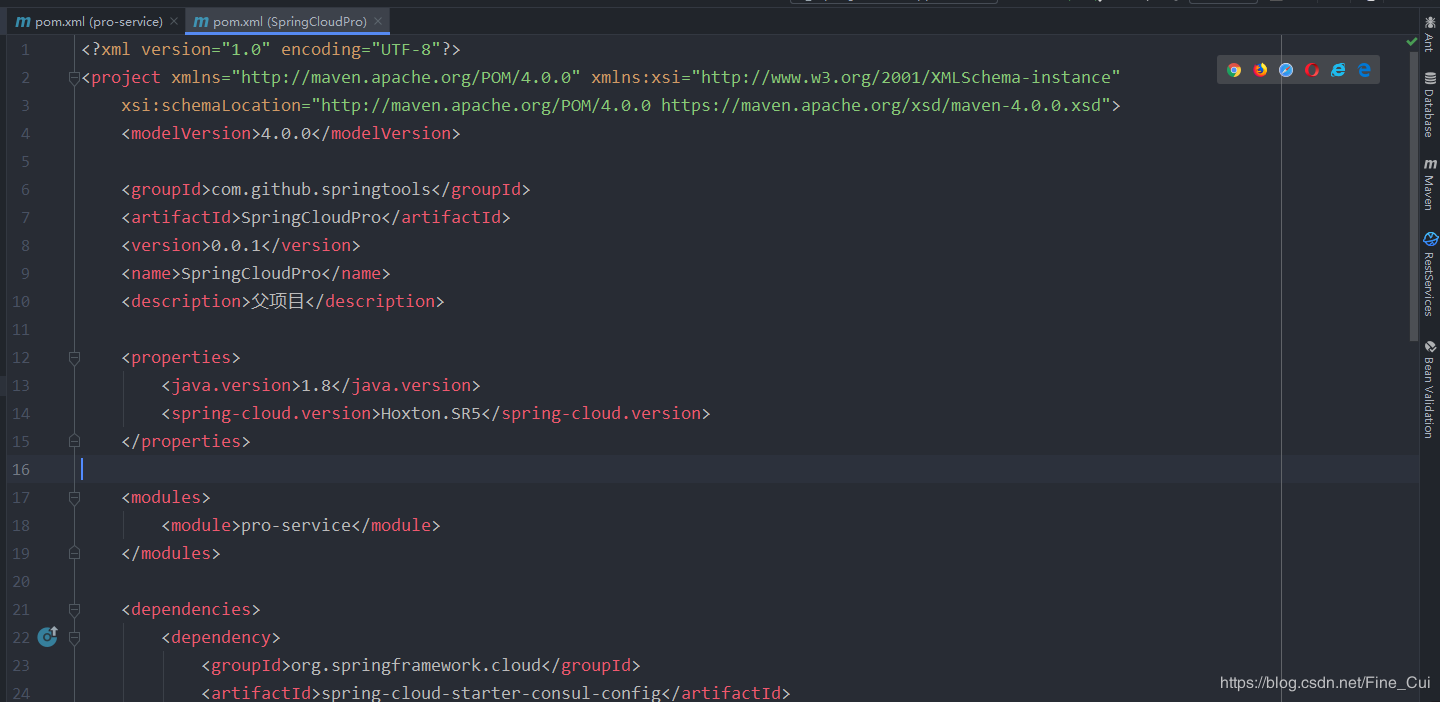Click the Hoxton.SR5 version value
Viewport: 1440px width, 702px height.
pyautogui.click(x=431, y=413)
